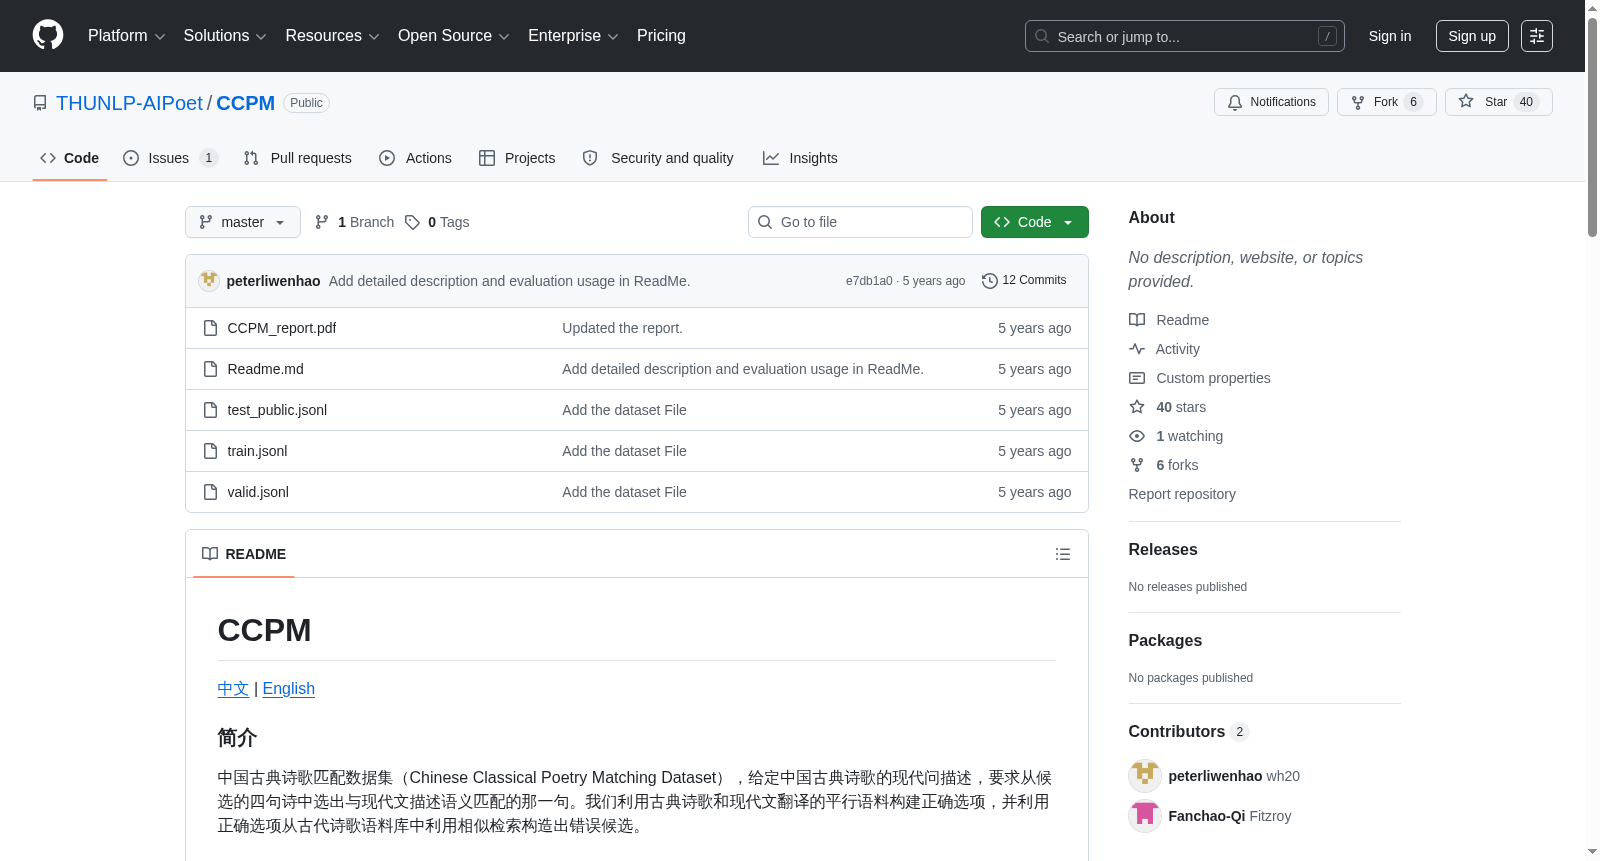Expand the Resources menu

332,36
